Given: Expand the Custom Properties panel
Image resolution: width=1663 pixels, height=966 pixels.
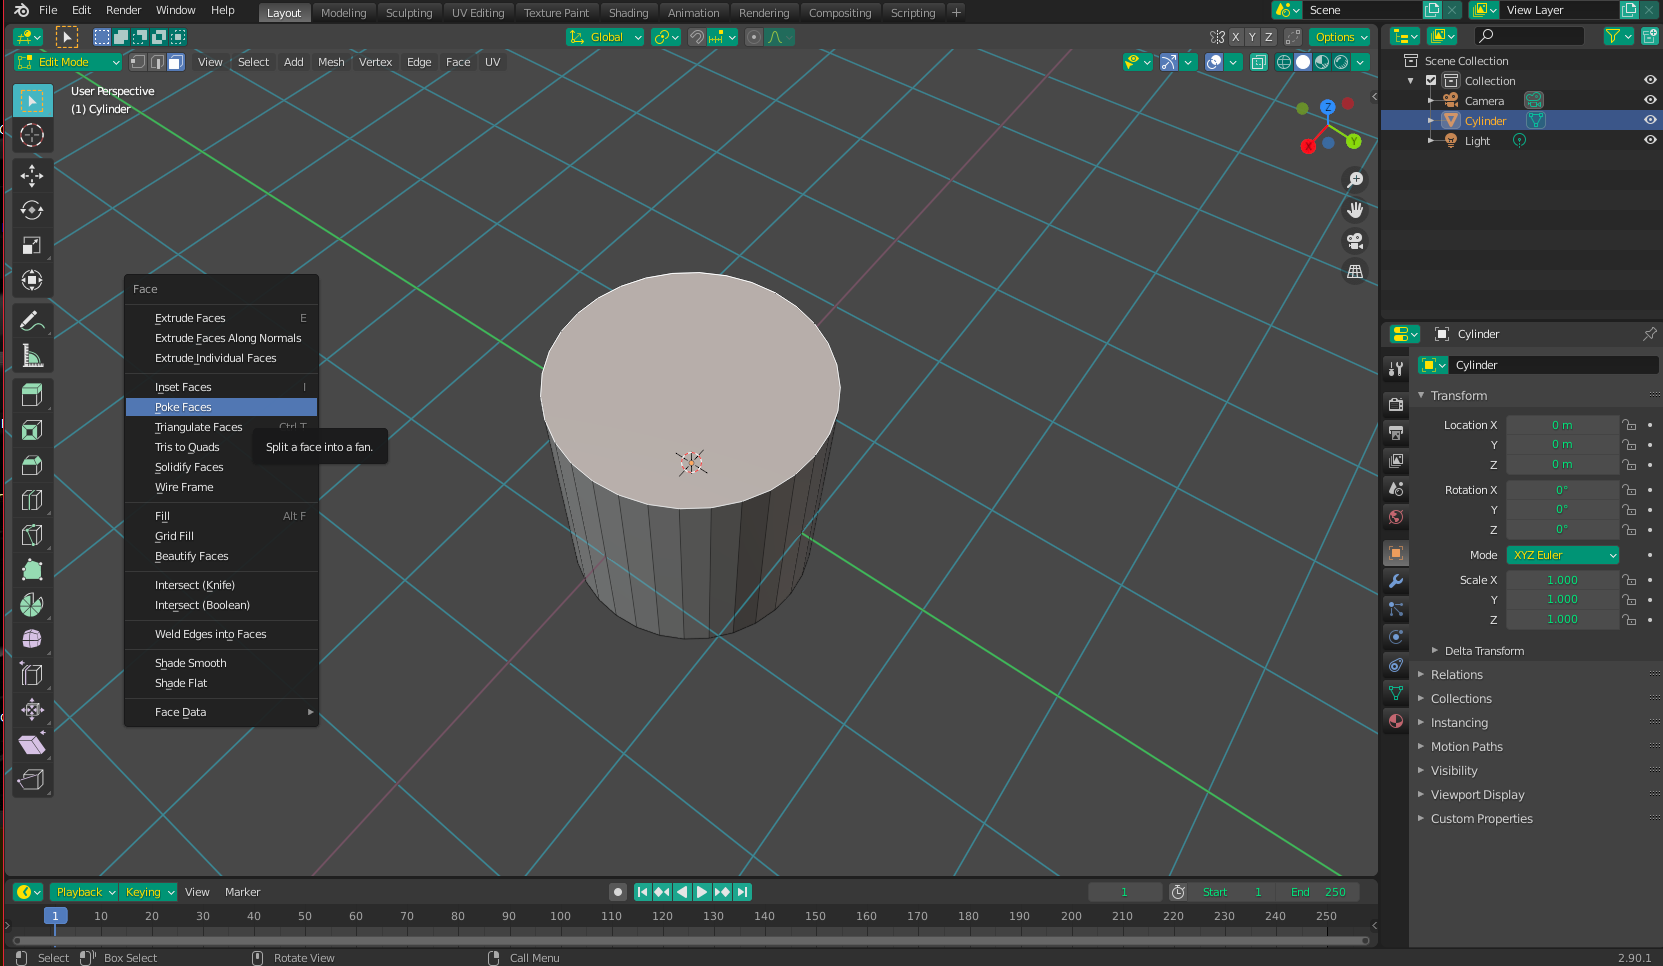Looking at the screenshot, I should tap(1481, 819).
